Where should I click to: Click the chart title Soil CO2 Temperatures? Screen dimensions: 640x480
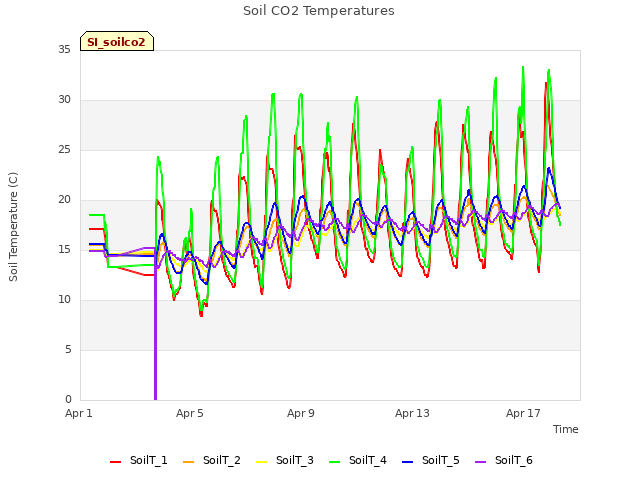click(319, 11)
